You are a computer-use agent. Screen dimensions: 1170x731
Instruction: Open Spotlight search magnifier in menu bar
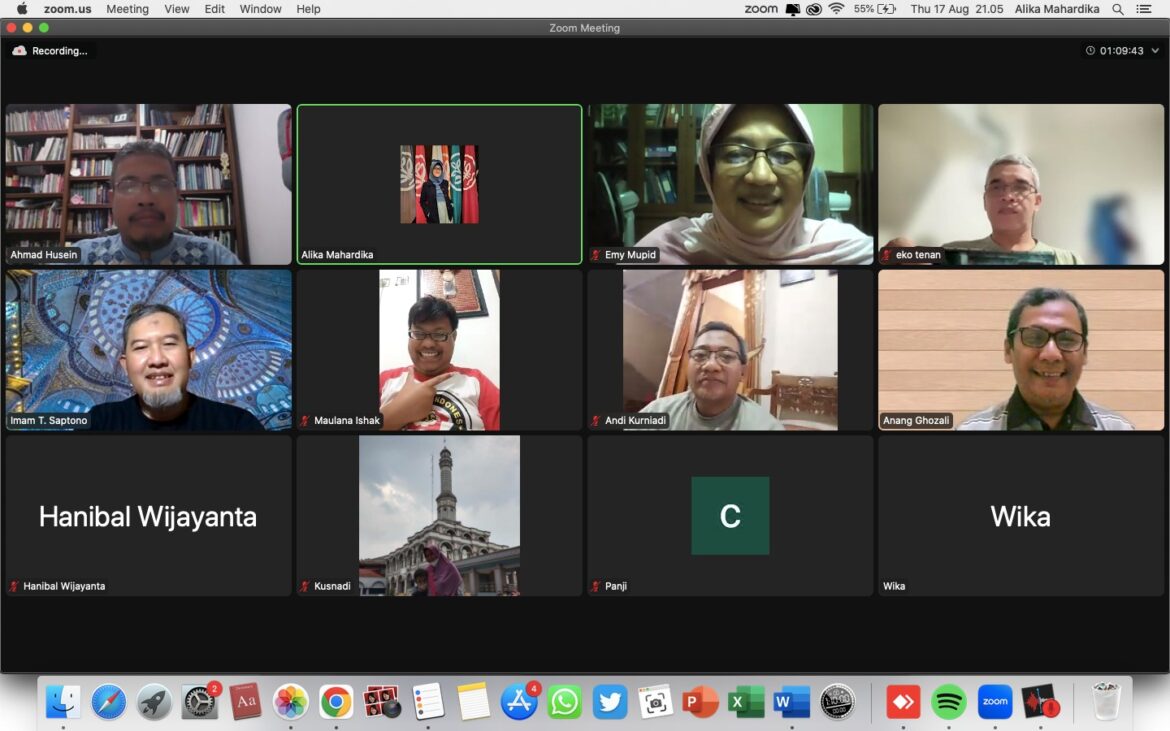[x=1118, y=9]
